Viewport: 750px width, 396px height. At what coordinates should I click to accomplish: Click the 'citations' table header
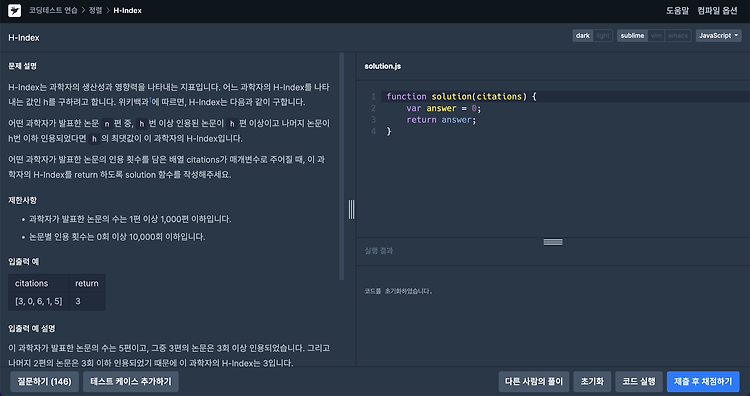coord(39,284)
